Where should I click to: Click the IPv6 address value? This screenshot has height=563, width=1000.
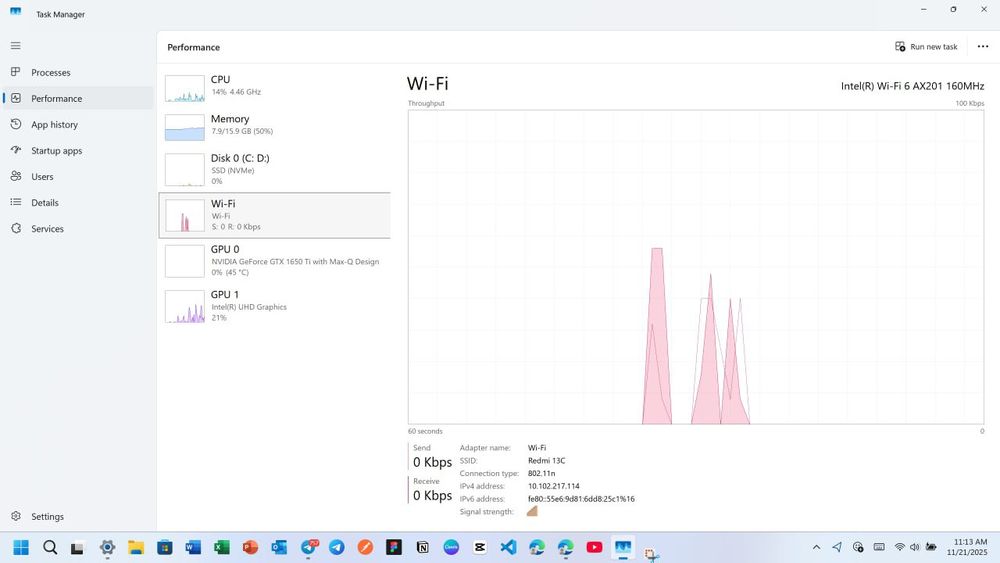pos(581,499)
